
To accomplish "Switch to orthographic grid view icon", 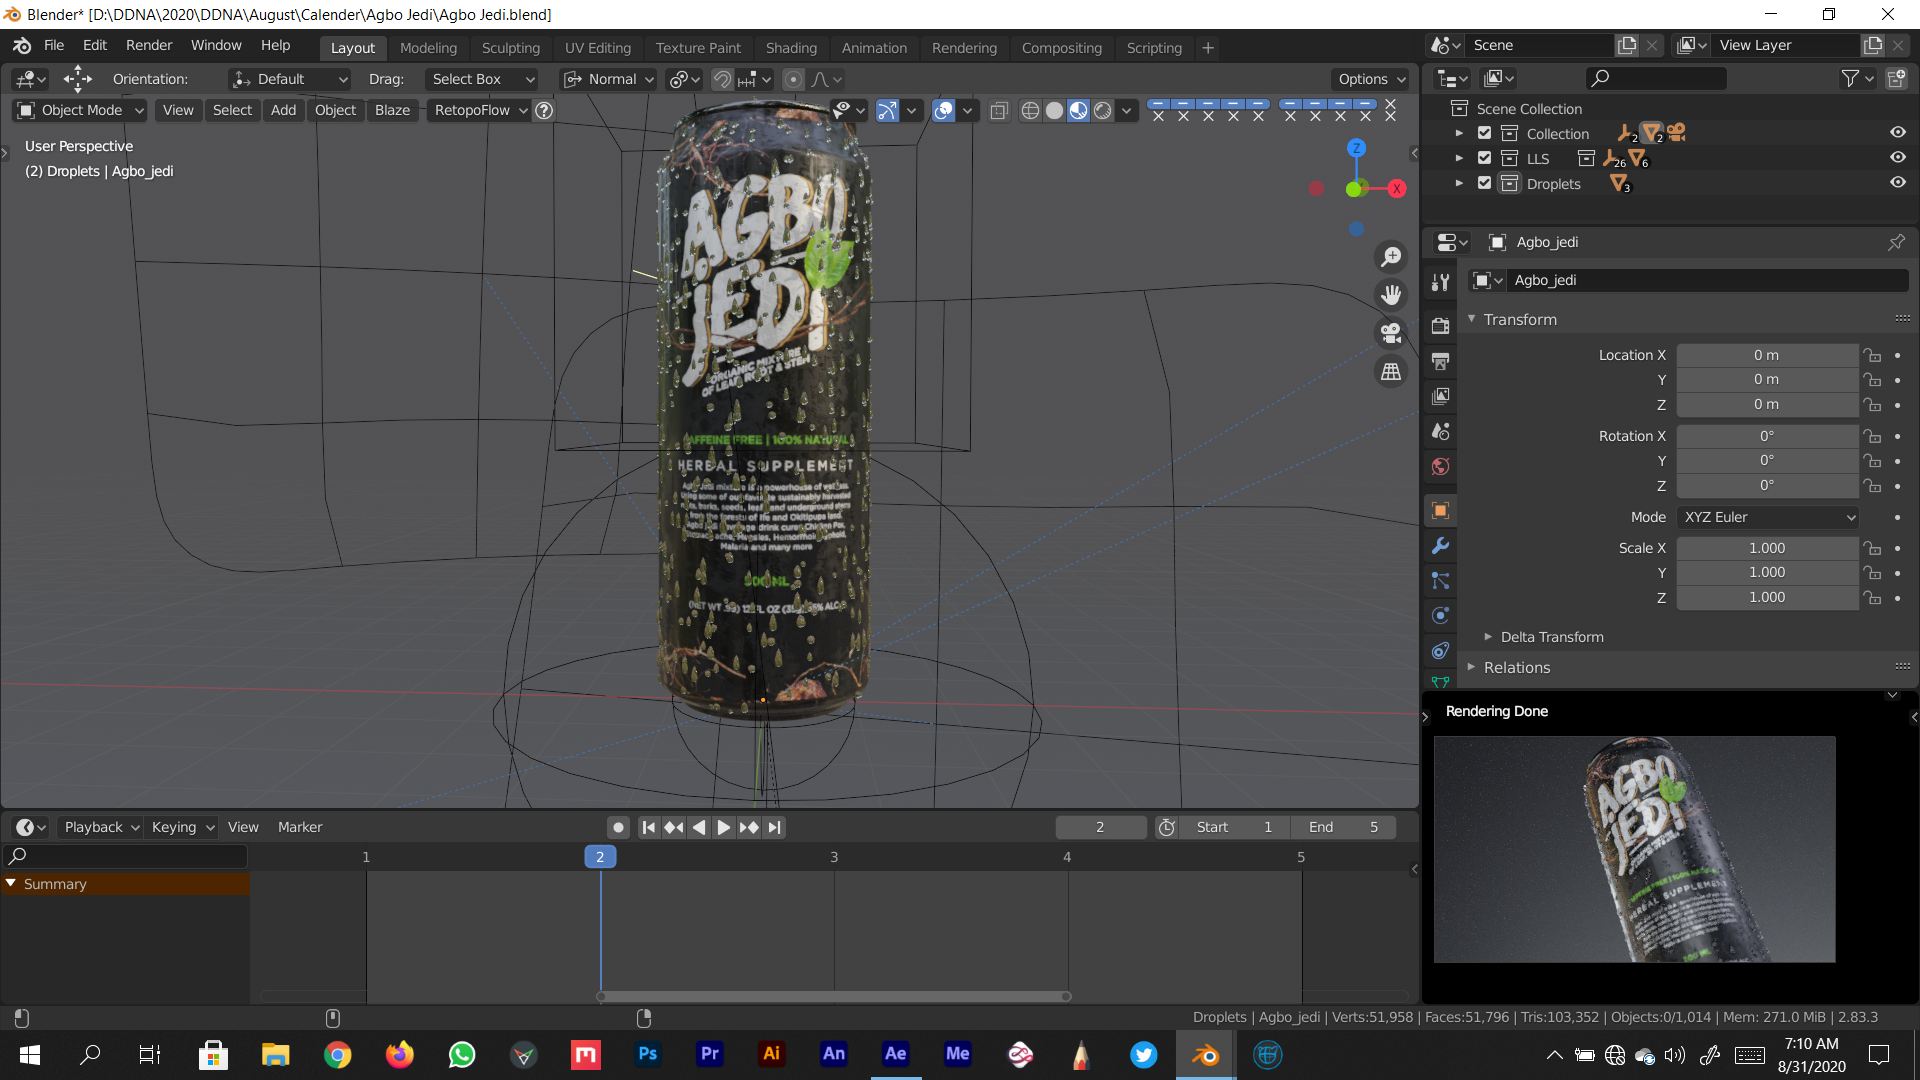I will tap(1391, 371).
